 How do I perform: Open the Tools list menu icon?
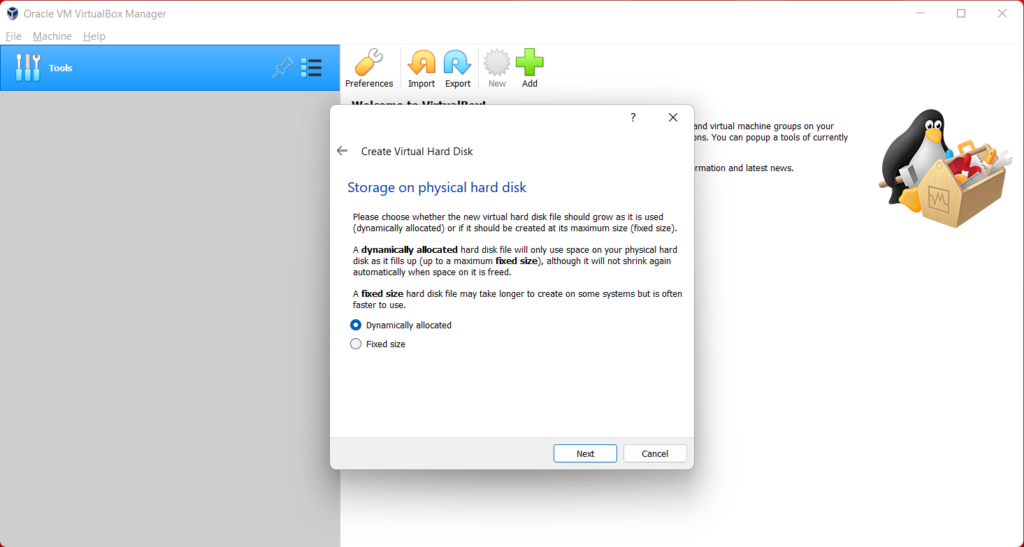(x=312, y=67)
